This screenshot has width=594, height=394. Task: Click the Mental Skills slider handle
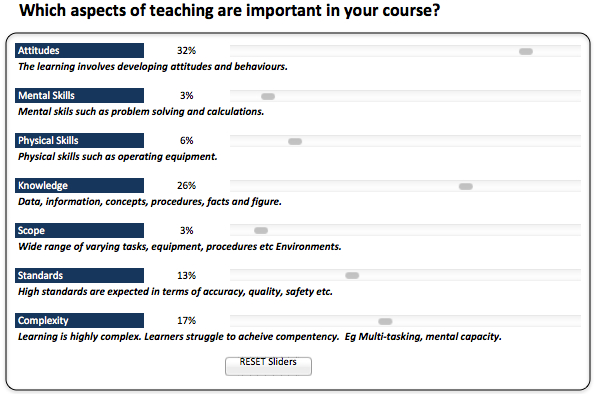[x=268, y=97]
